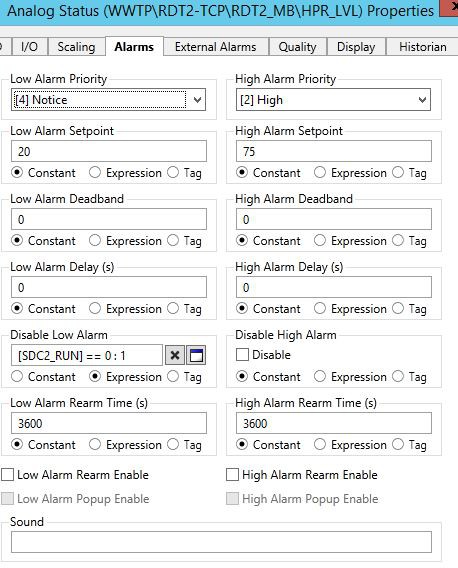The width and height of the screenshot is (458, 568).
Task: Open the Display tab
Action: coord(356,47)
